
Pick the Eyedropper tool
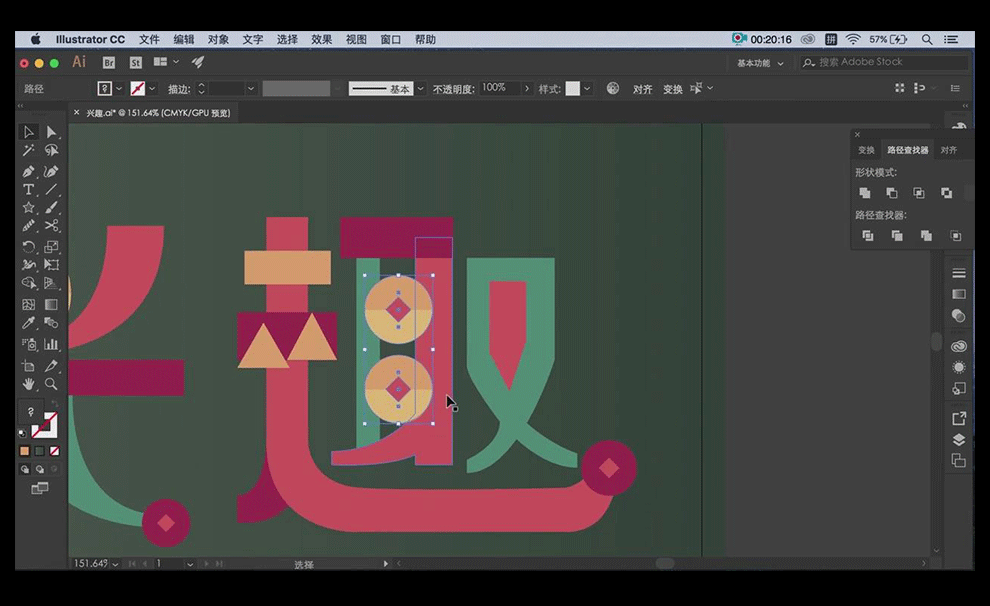tap(28, 323)
